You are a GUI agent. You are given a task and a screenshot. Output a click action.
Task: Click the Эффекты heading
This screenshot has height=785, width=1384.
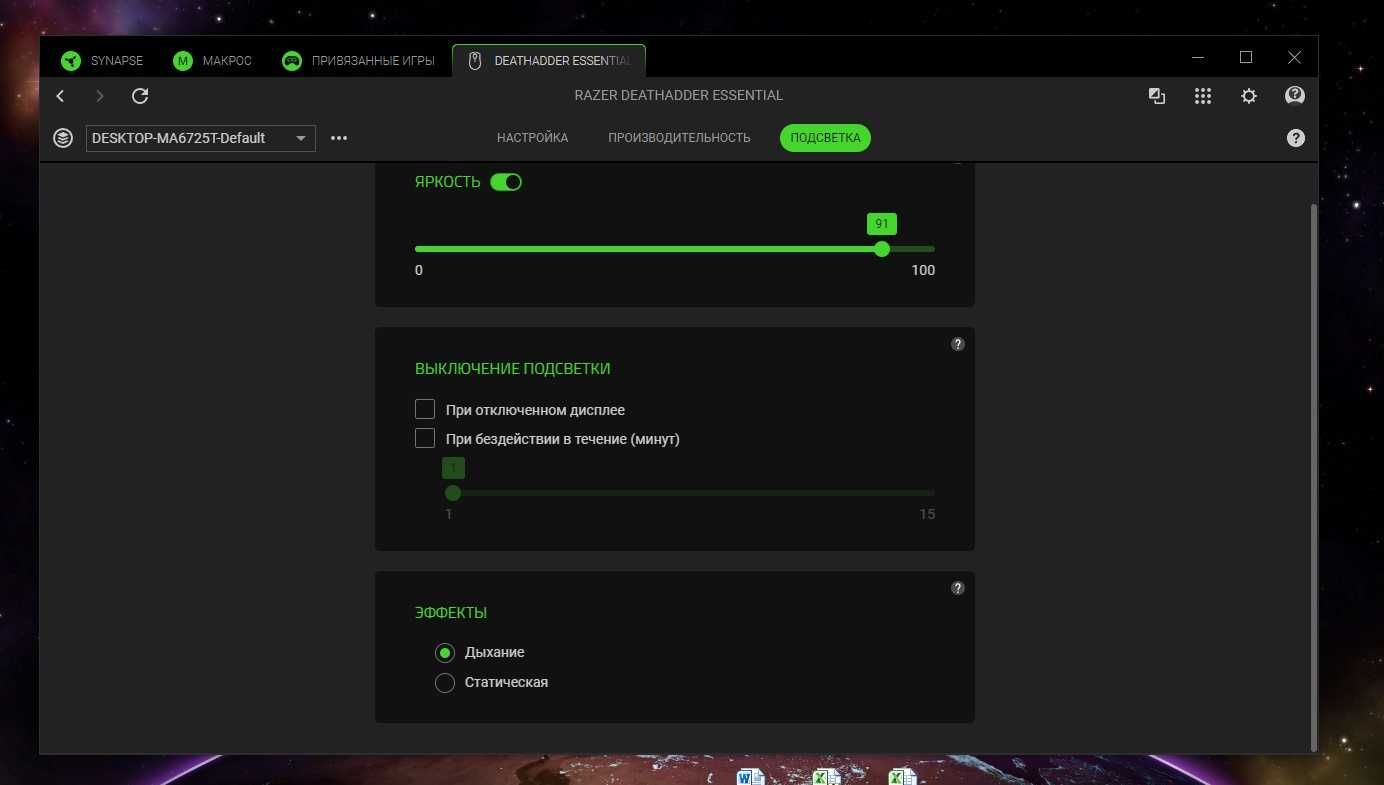pyautogui.click(x=451, y=613)
